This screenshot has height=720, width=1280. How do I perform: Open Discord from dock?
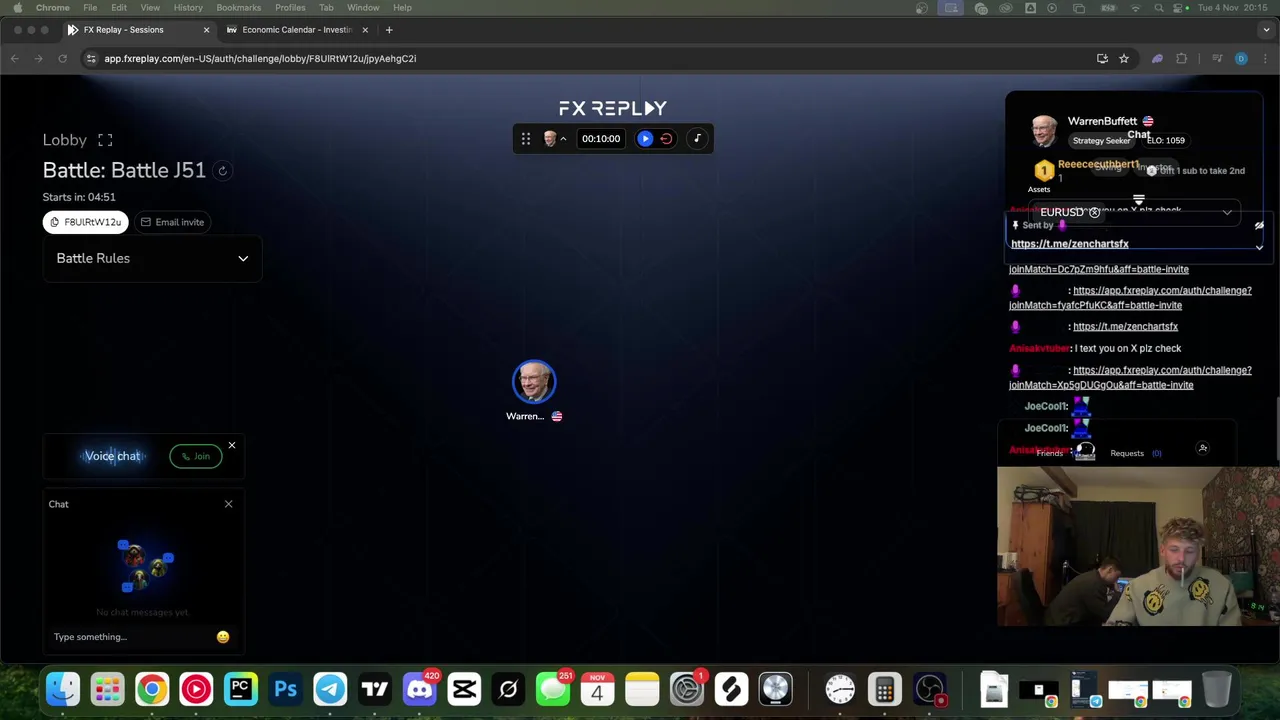point(419,689)
